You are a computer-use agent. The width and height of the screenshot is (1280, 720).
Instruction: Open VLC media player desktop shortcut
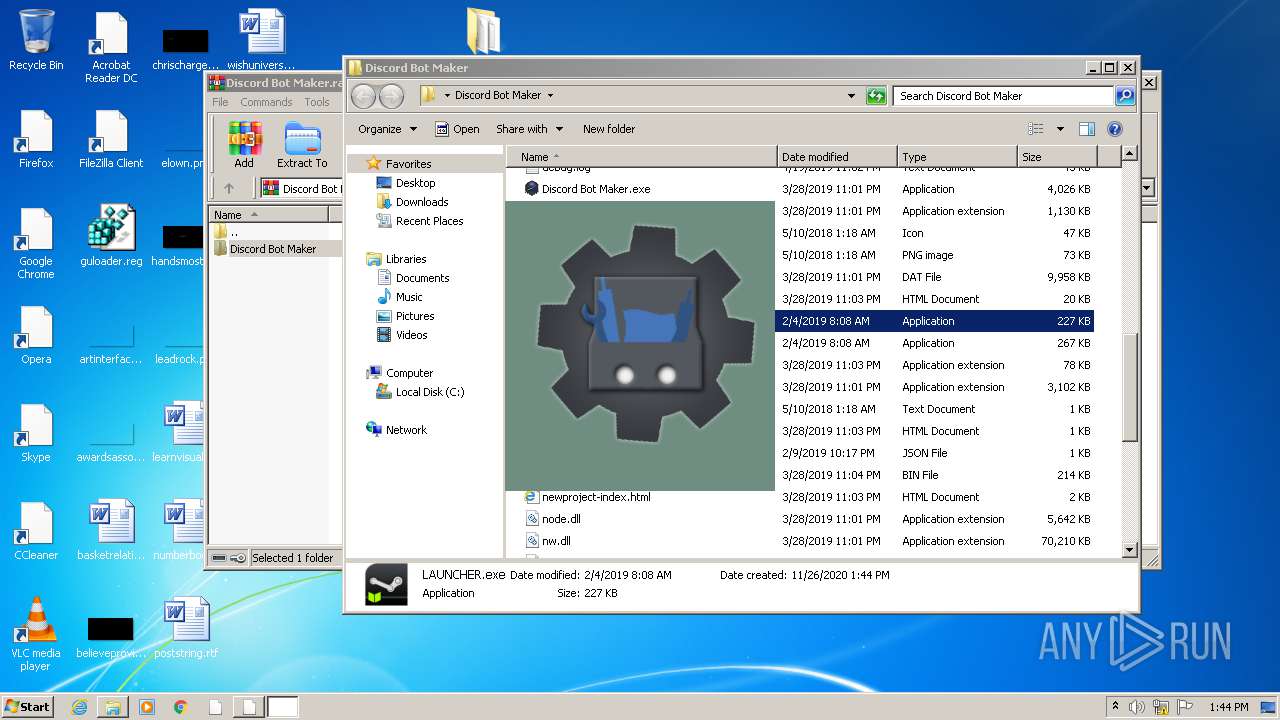[36, 635]
